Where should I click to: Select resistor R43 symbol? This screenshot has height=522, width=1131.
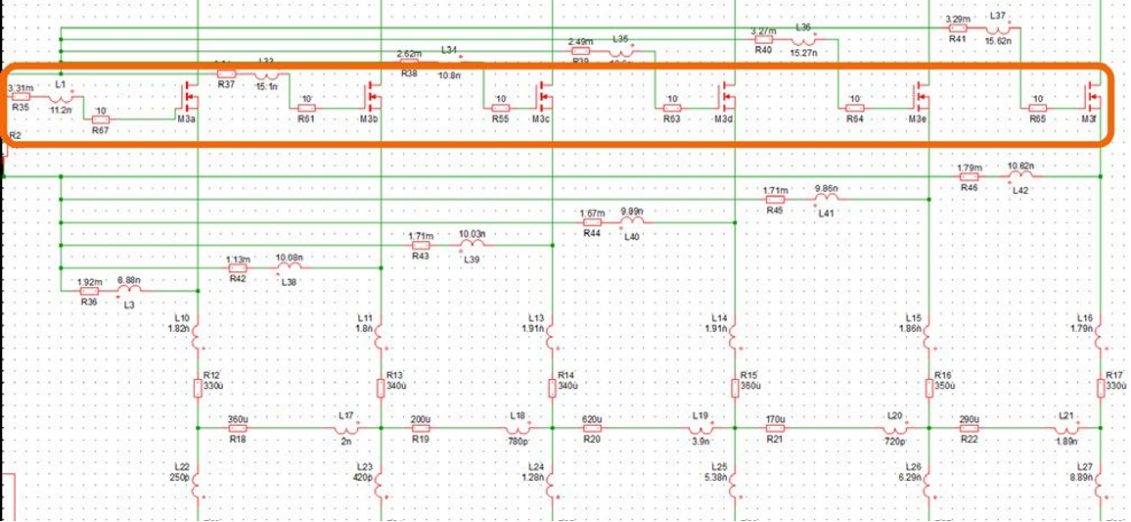(421, 245)
